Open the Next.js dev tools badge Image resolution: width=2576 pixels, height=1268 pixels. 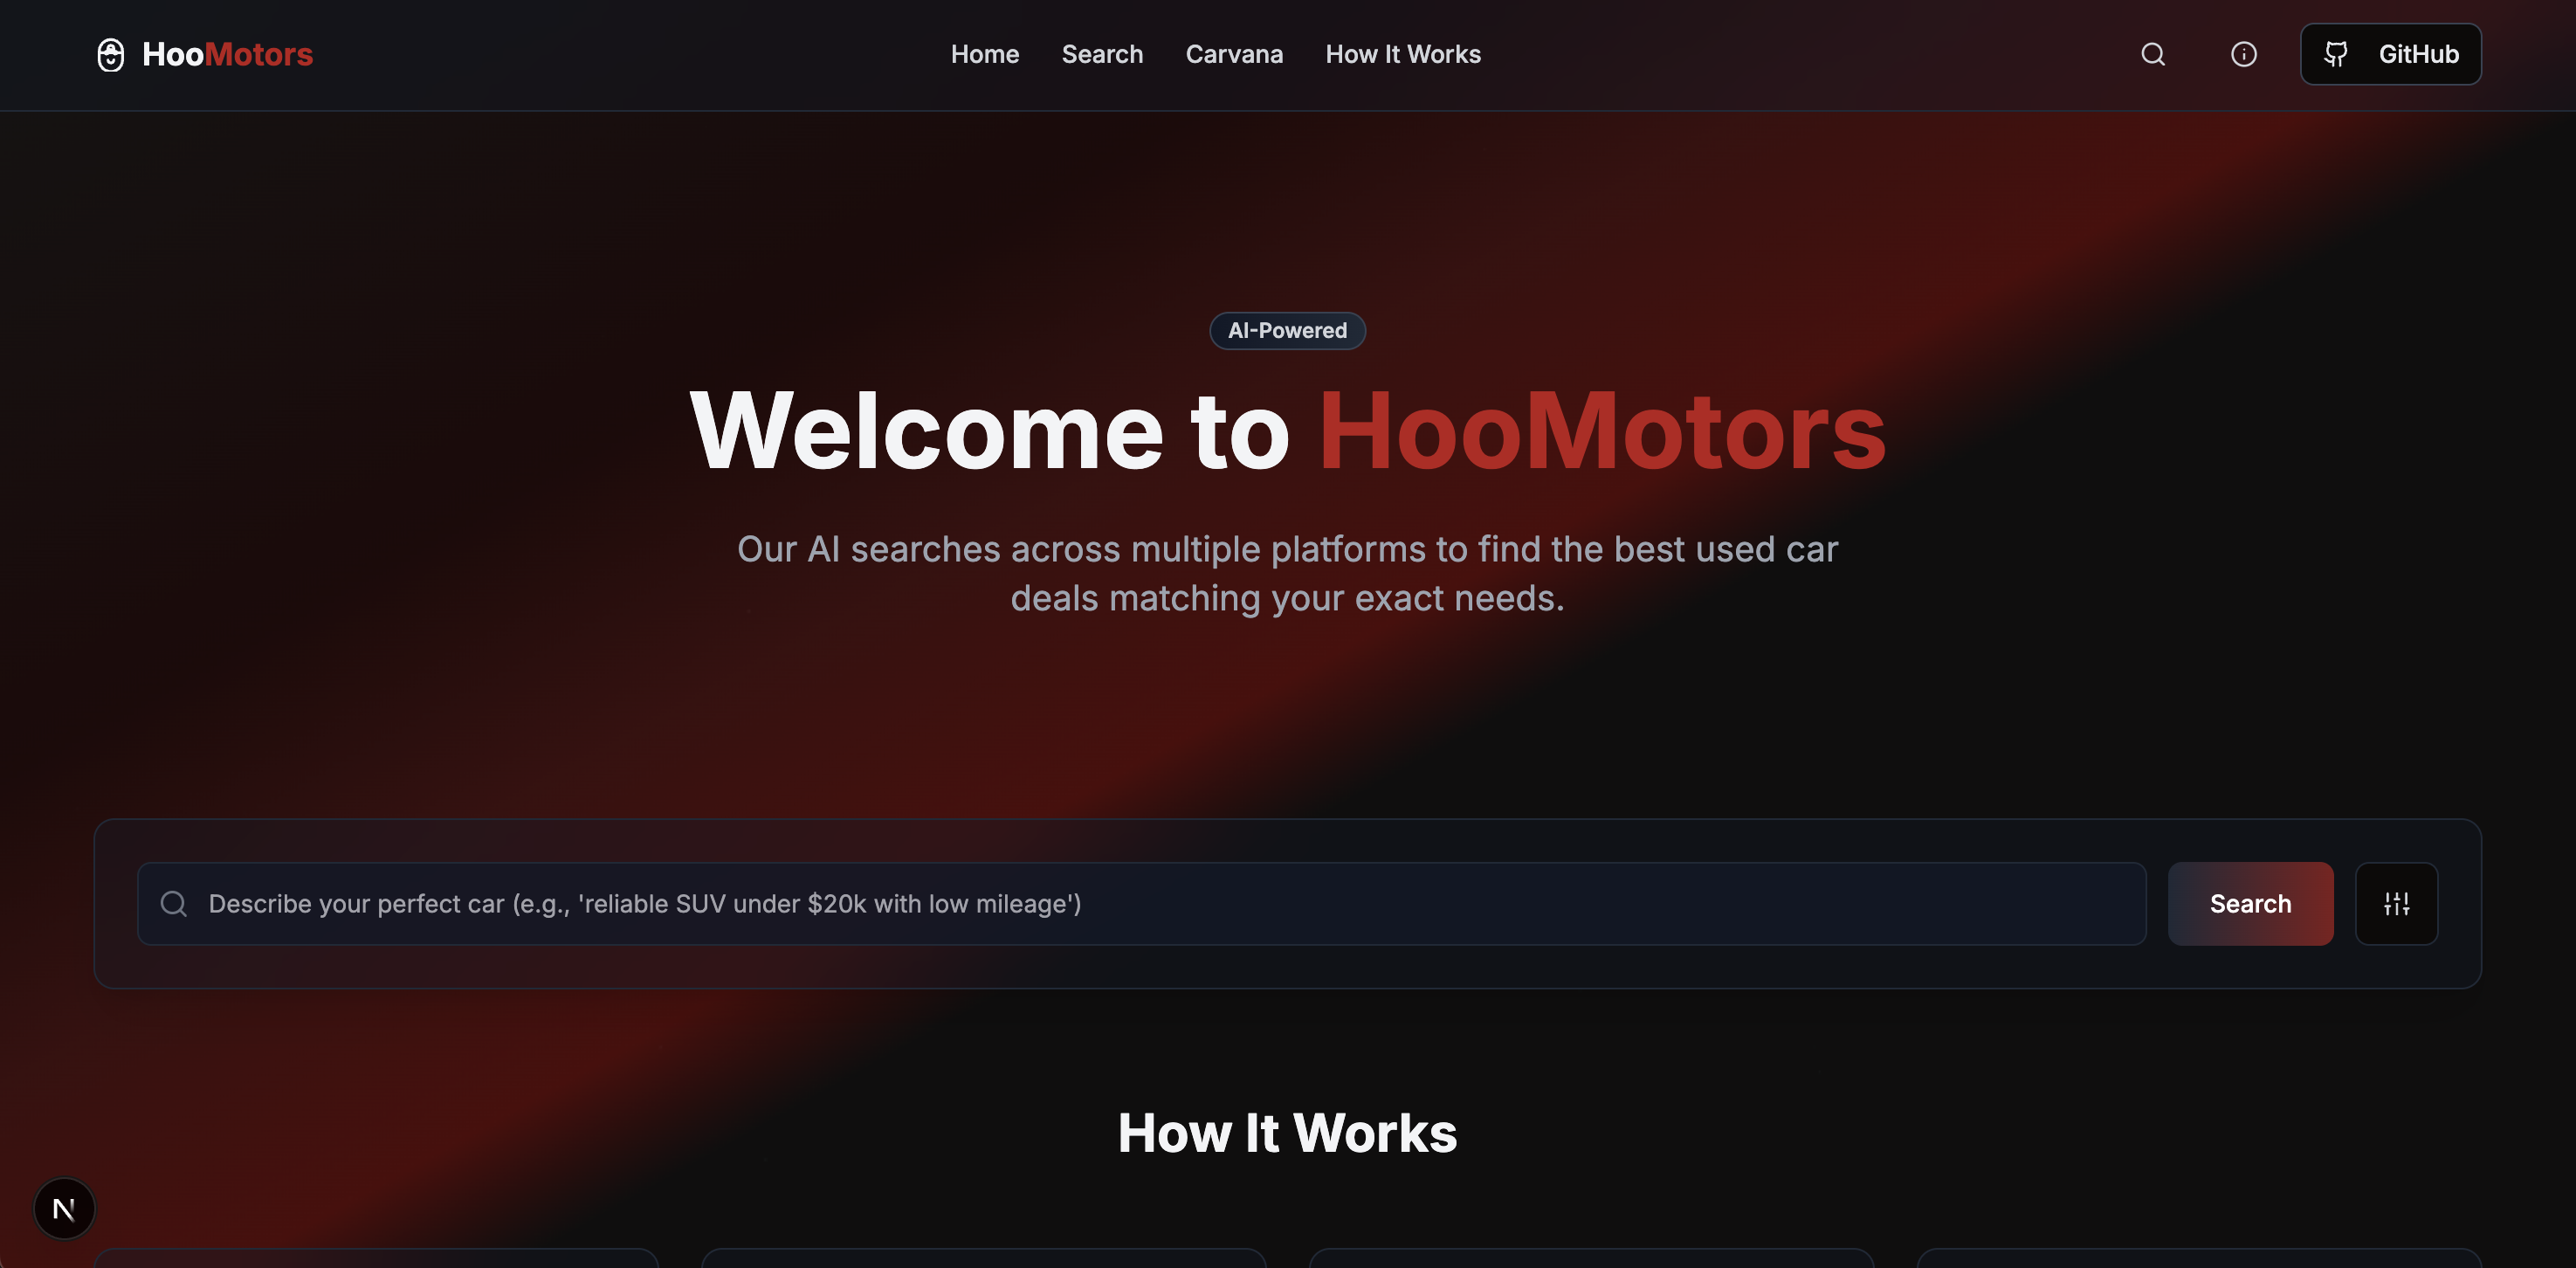(64, 1208)
